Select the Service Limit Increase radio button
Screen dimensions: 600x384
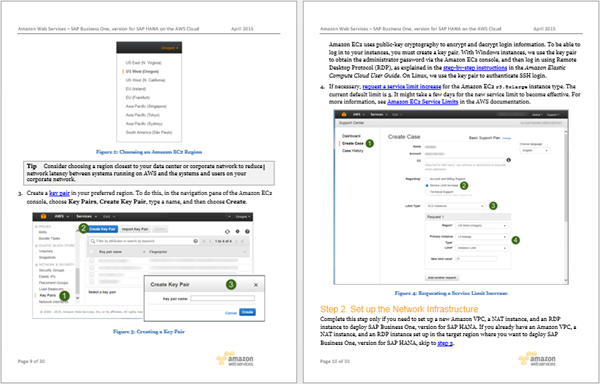pos(427,185)
